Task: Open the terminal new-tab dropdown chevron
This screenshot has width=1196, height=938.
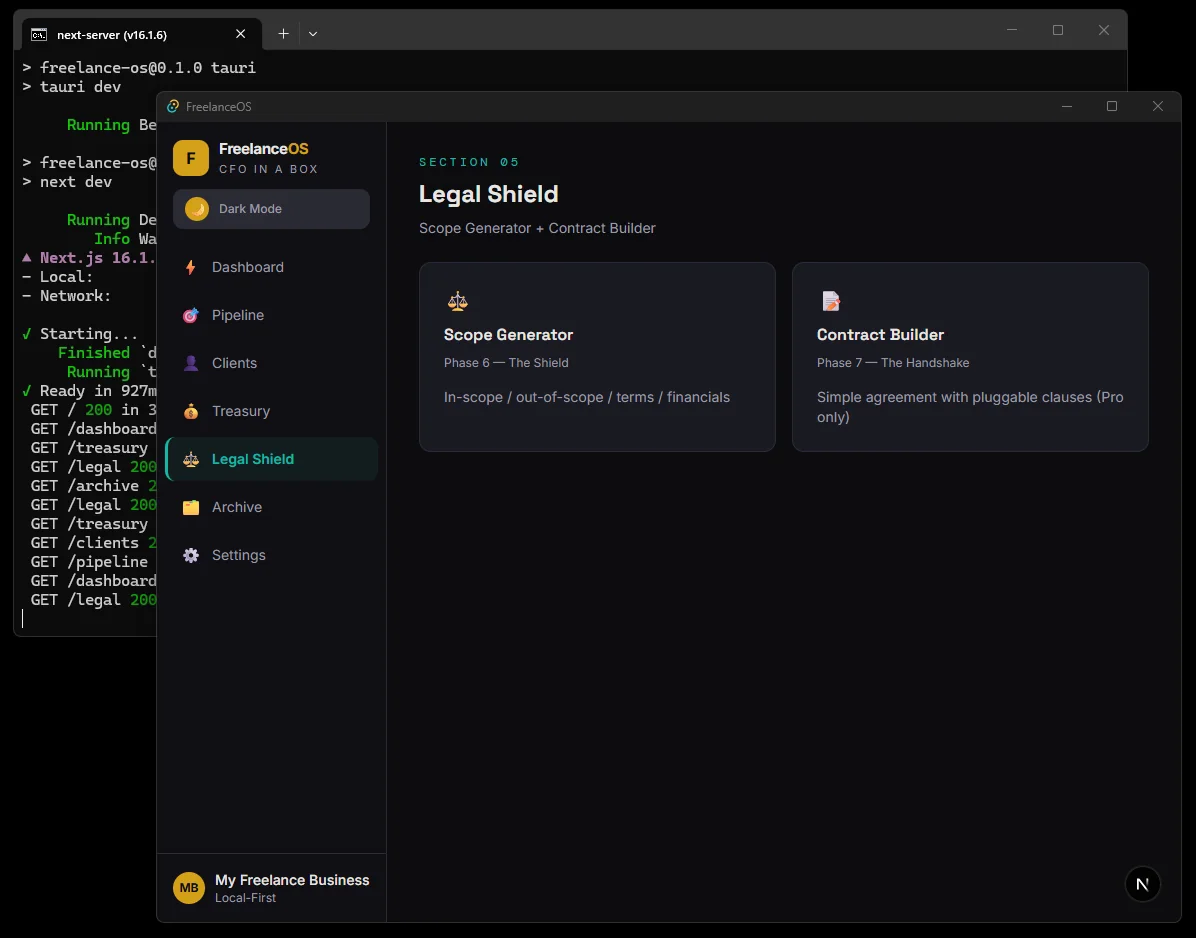Action: click(313, 34)
